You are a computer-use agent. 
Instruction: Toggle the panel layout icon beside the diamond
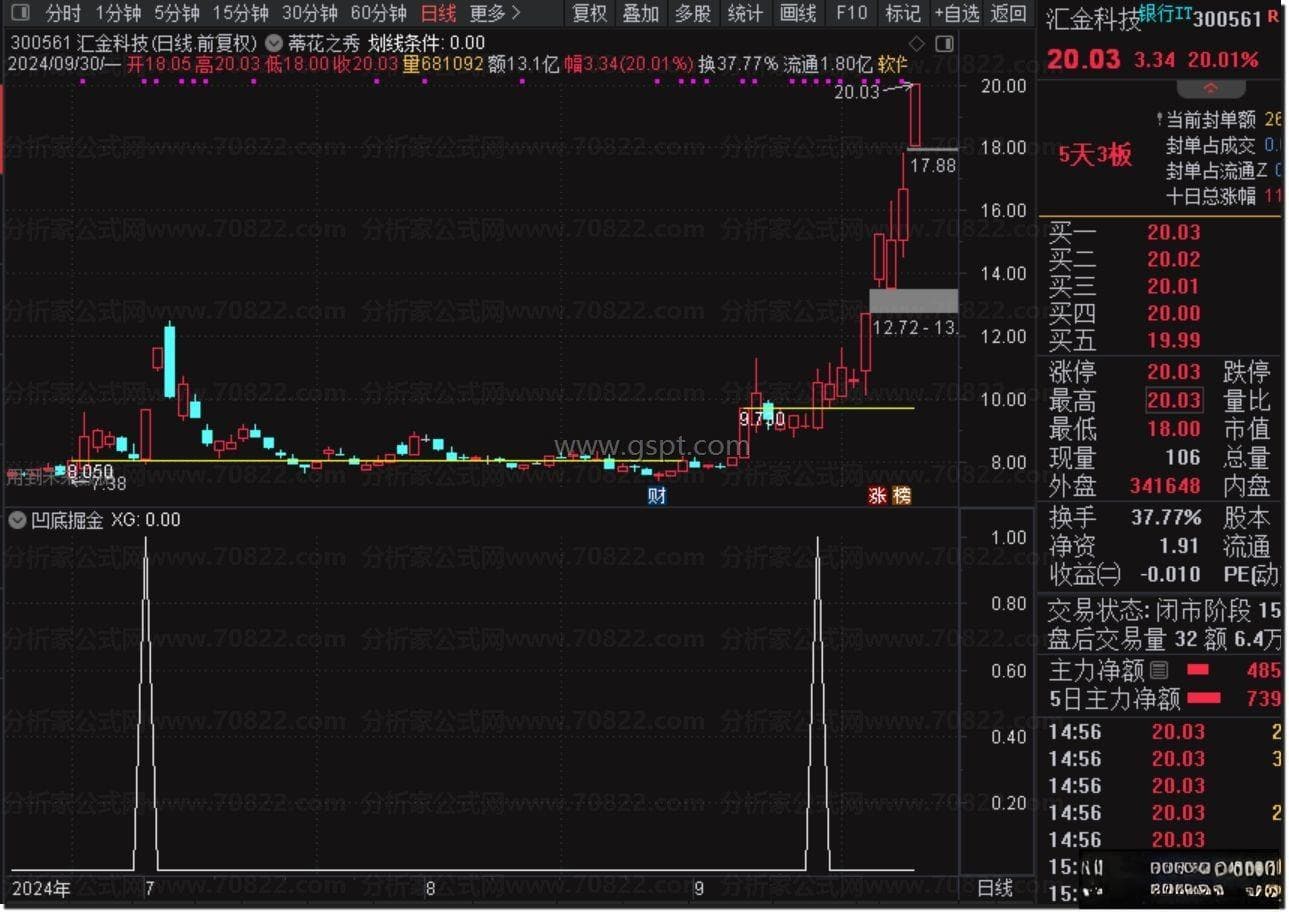(944, 43)
